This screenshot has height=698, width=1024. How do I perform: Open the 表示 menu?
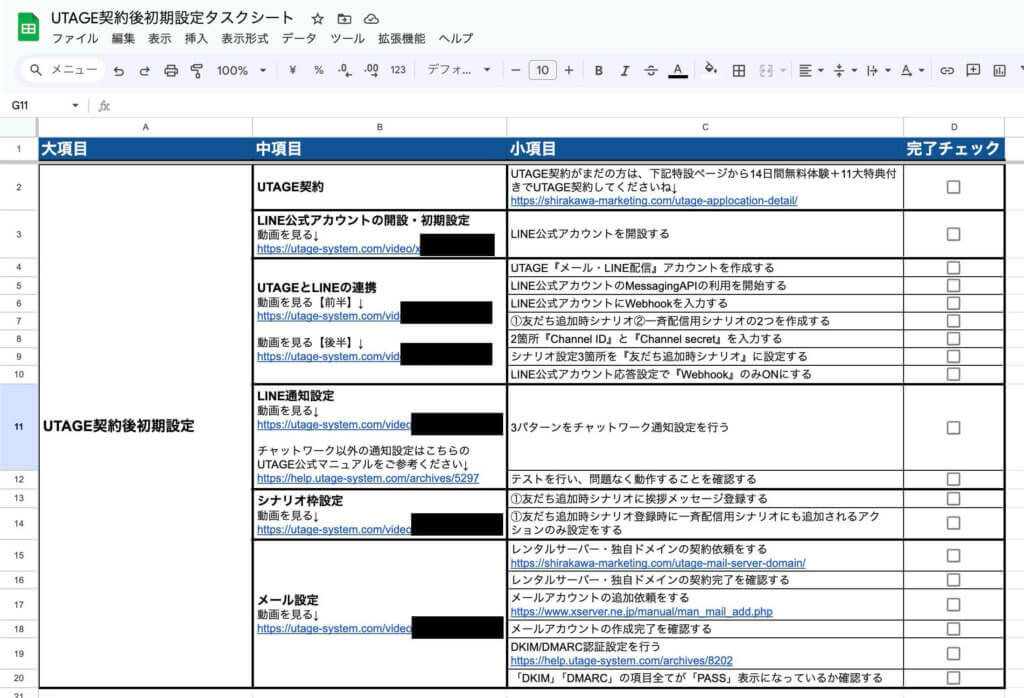point(159,39)
